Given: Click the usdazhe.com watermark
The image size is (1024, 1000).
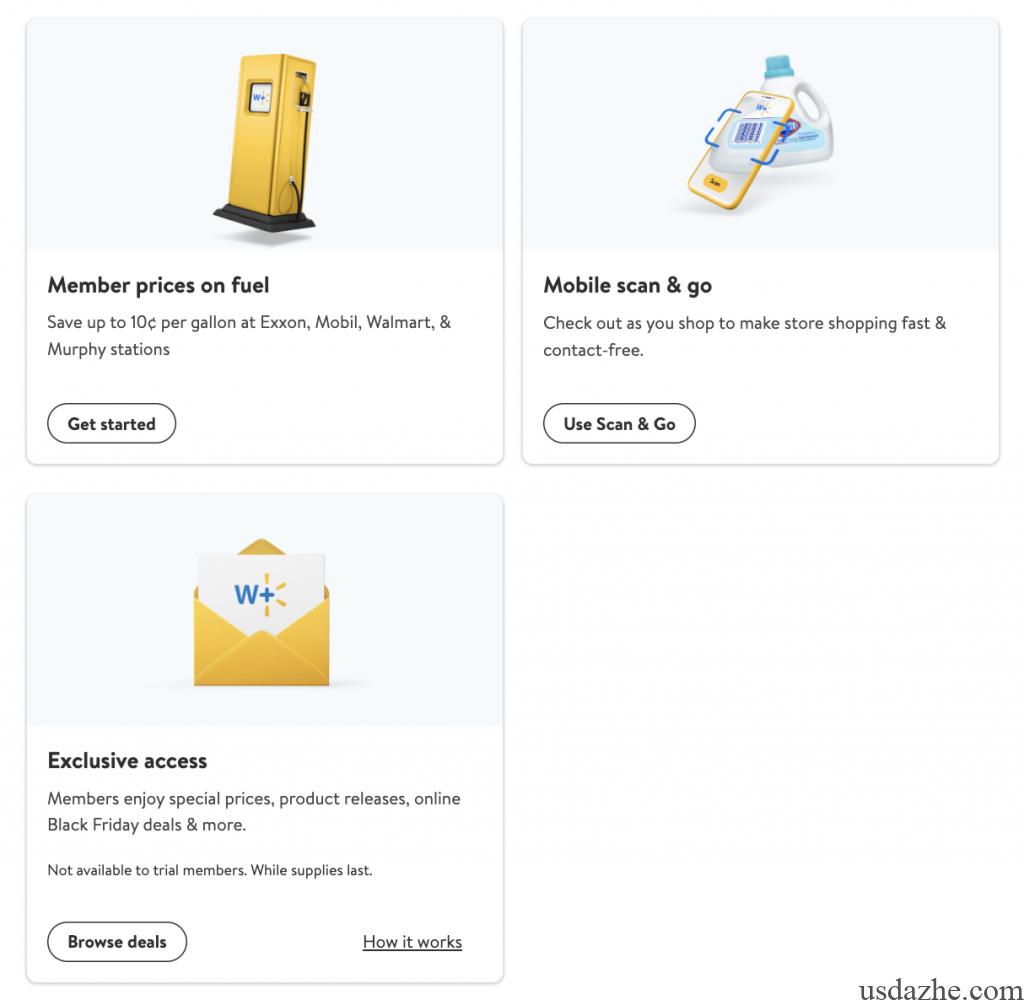Looking at the screenshot, I should 940,991.
